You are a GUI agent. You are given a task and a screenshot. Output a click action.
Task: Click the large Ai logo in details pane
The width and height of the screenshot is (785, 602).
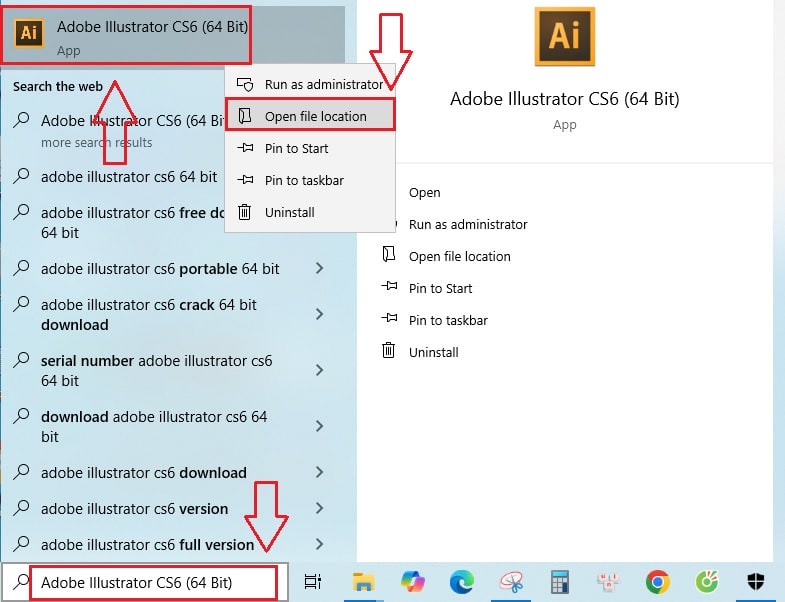(x=565, y=37)
